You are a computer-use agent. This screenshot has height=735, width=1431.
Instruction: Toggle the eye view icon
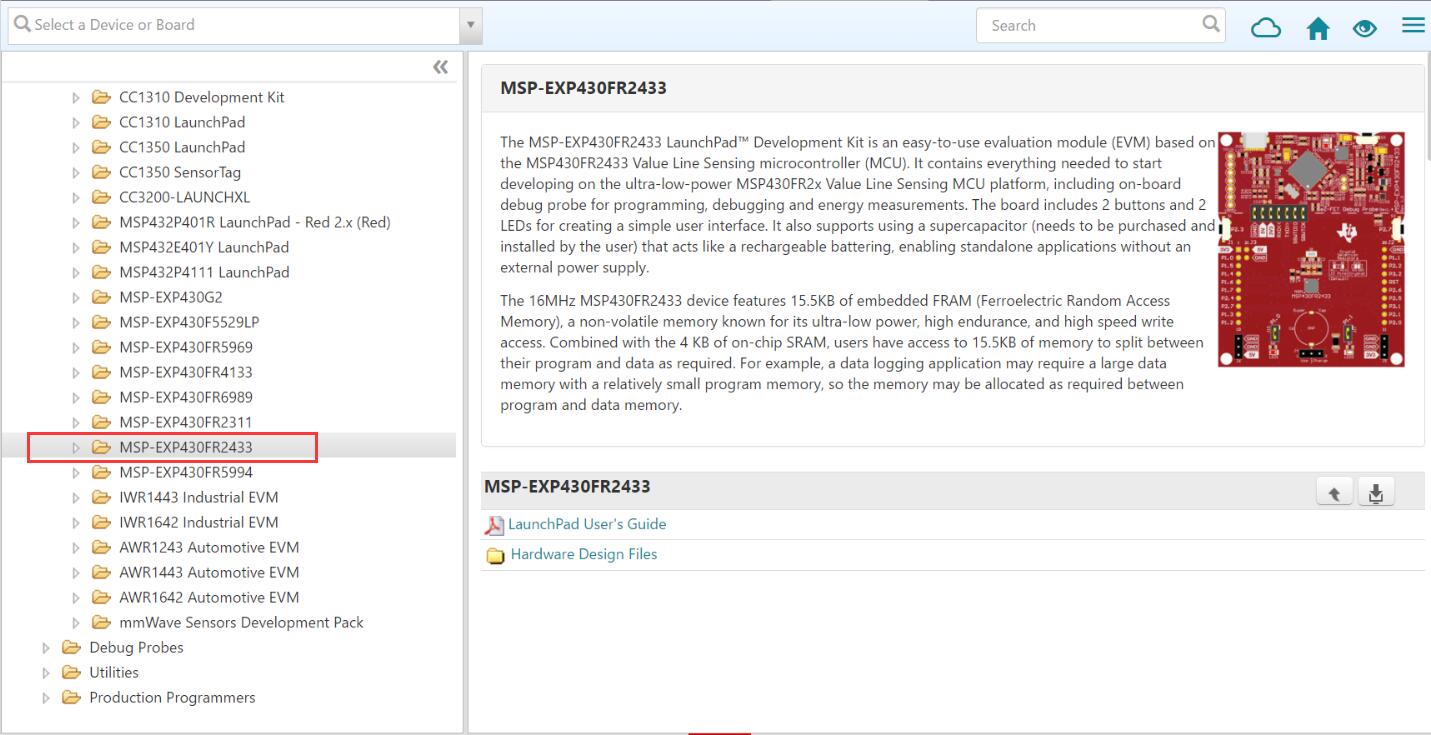pyautogui.click(x=1365, y=28)
